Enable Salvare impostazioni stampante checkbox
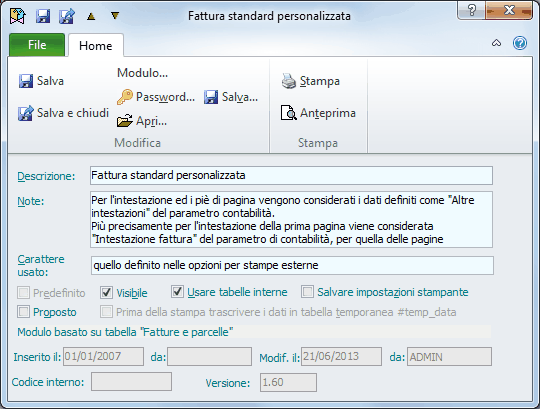The width and height of the screenshot is (540, 409). [x=308, y=292]
